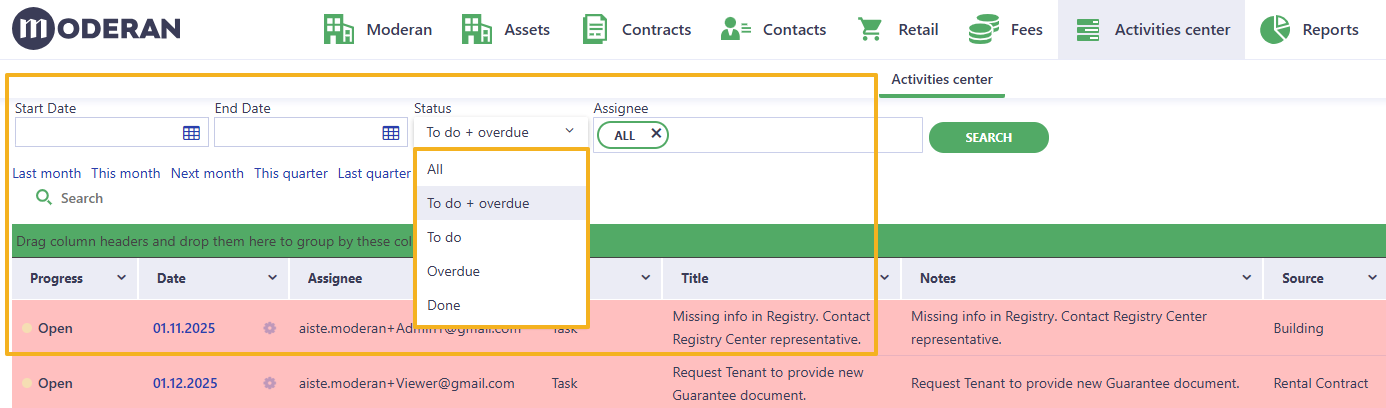Screen dimensions: 1386x408
Task: Click the magnifier icon beside Search
Action: click(x=44, y=198)
